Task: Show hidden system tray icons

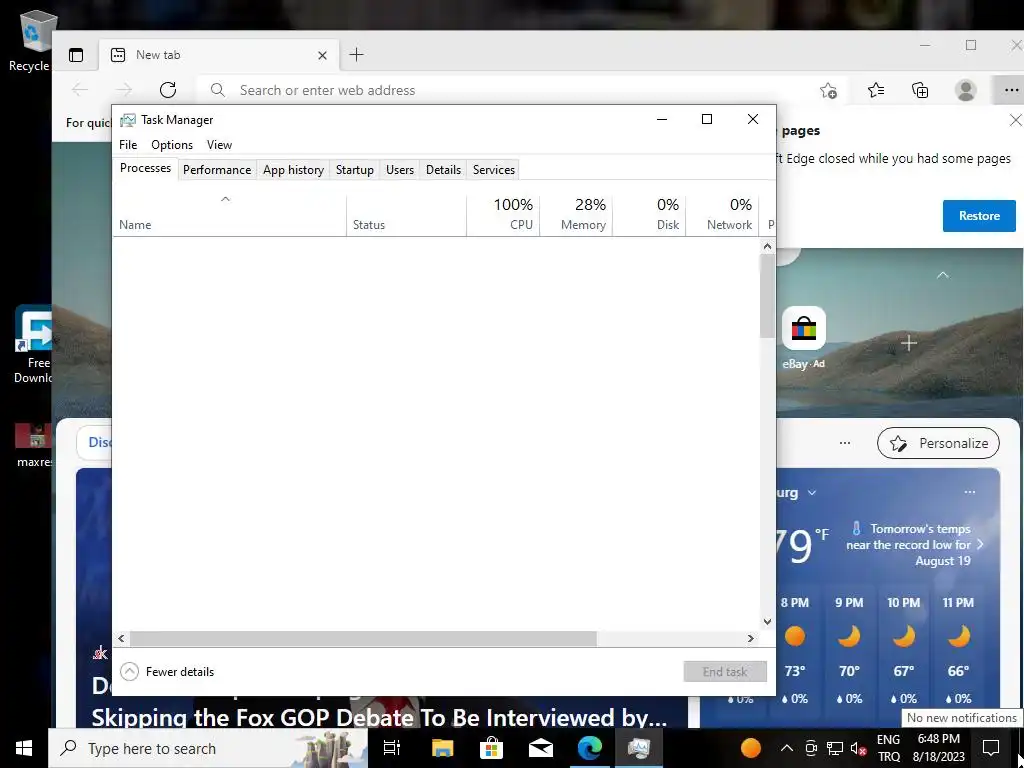Action: point(786,748)
